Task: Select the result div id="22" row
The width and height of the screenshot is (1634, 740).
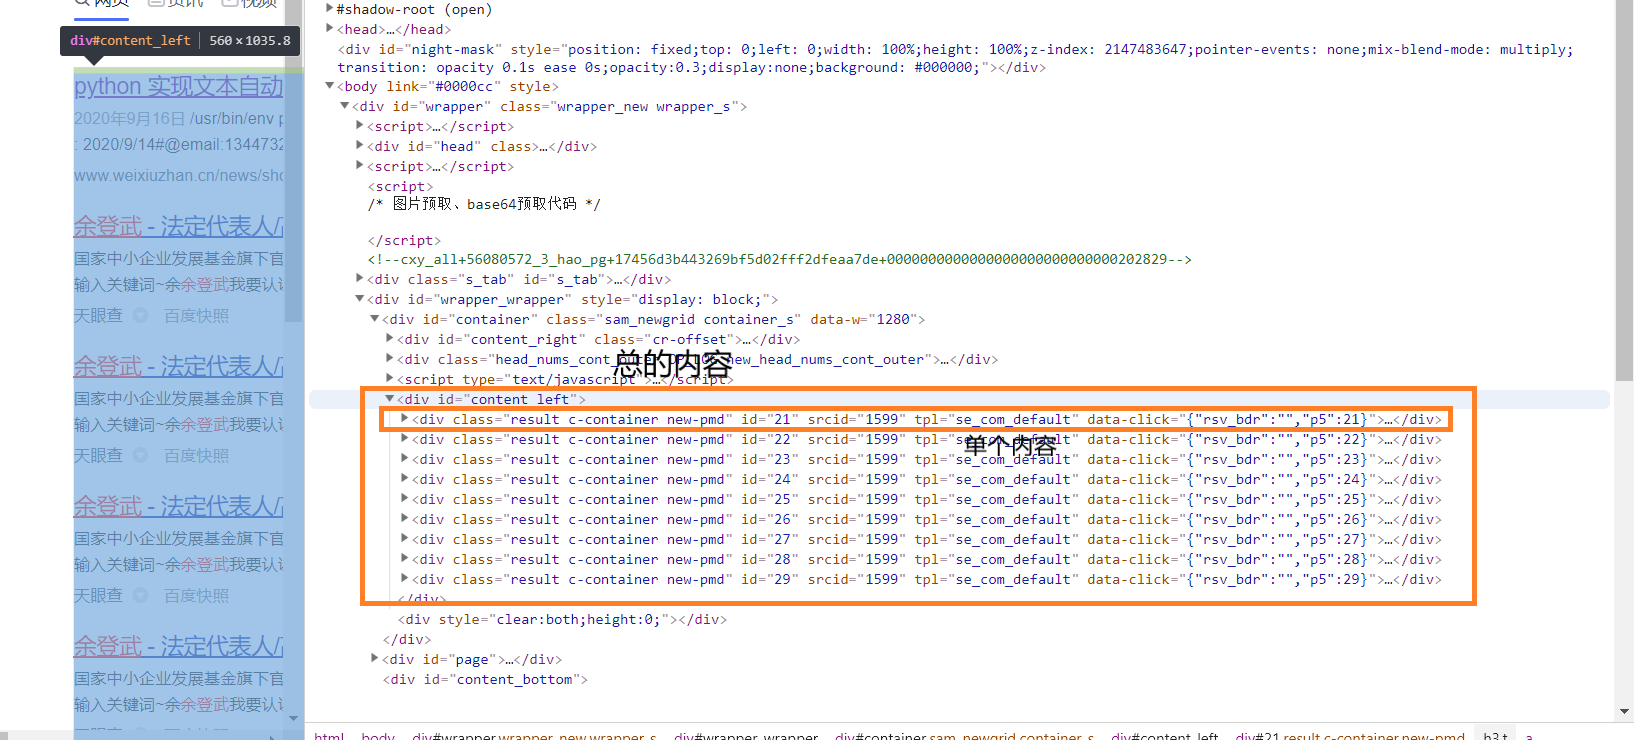Action: coord(927,440)
